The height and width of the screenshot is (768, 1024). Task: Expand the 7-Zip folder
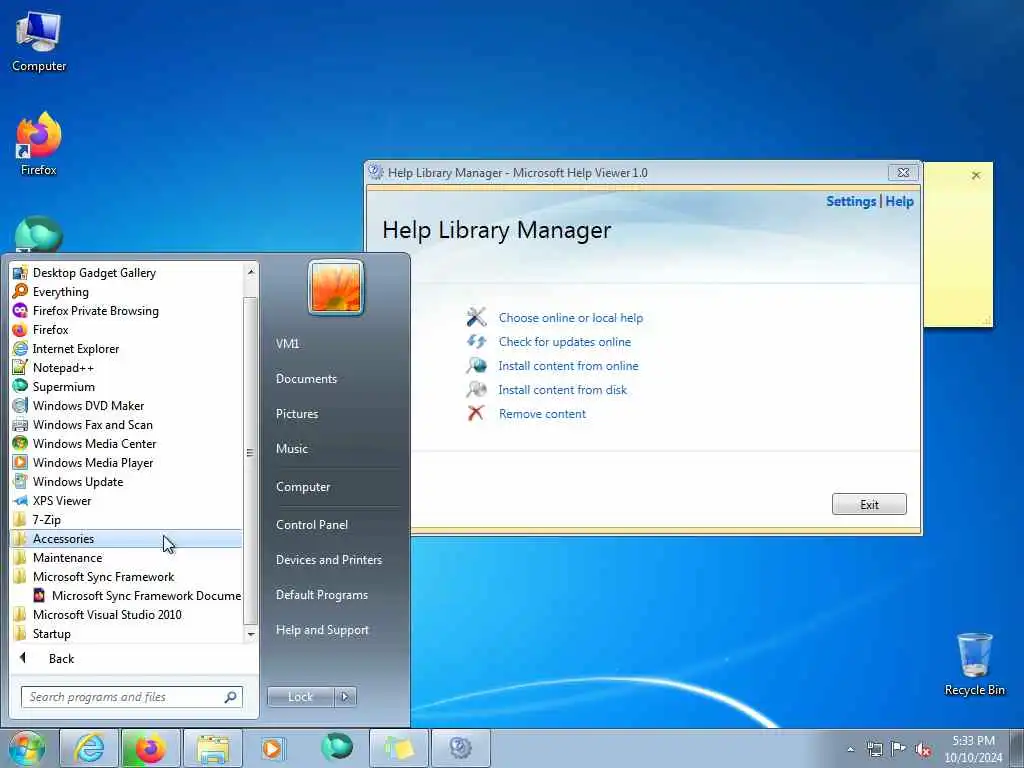pyautogui.click(x=127, y=520)
